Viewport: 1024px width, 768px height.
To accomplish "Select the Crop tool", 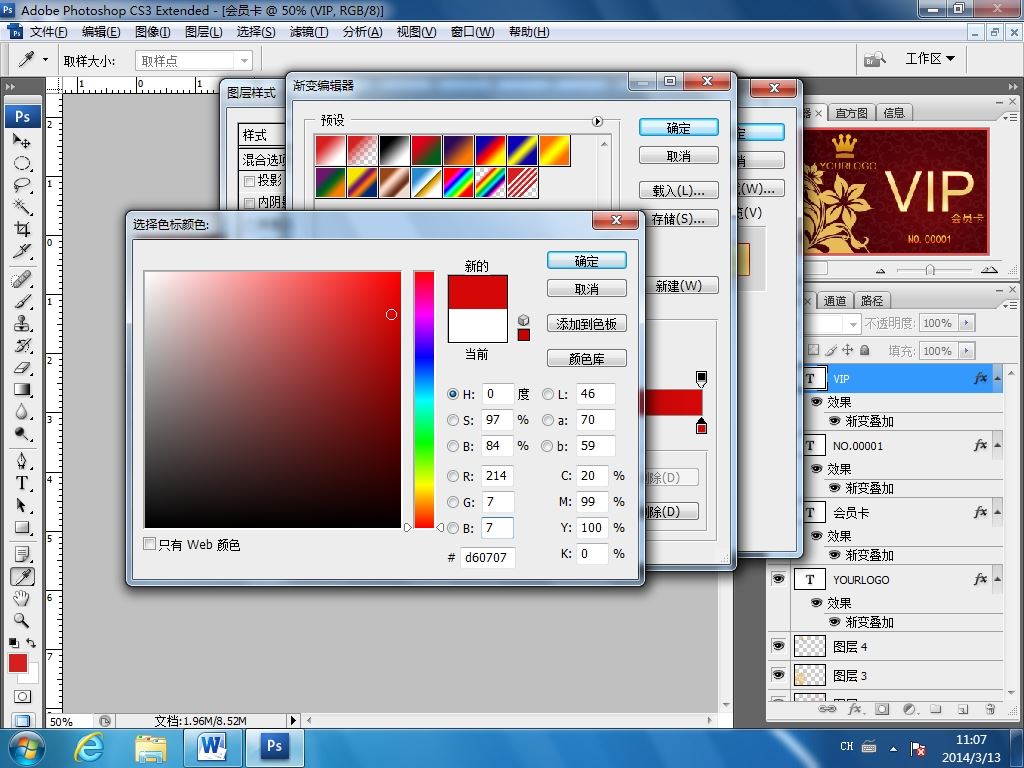I will [x=22, y=229].
